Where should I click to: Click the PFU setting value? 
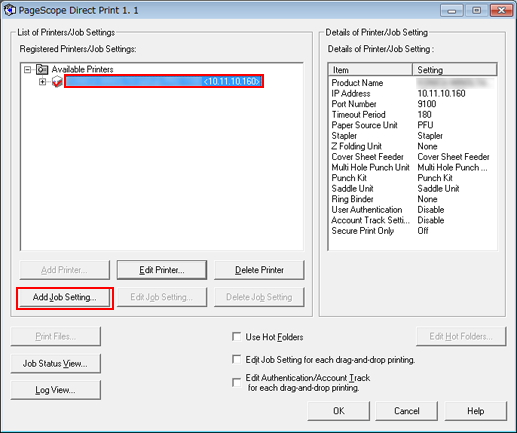pyautogui.click(x=425, y=125)
